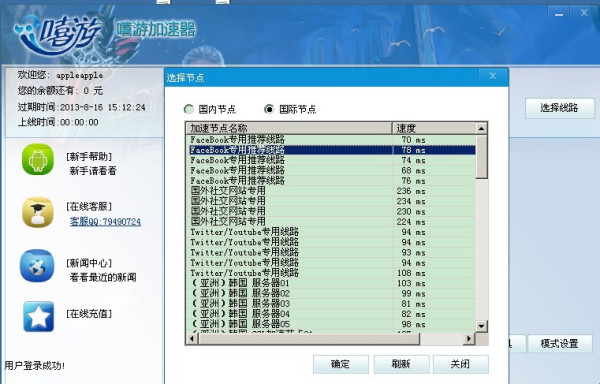Image resolution: width=600 pixels, height=384 pixels.
Task: Select the 国内节点 radio button
Action: [189, 109]
